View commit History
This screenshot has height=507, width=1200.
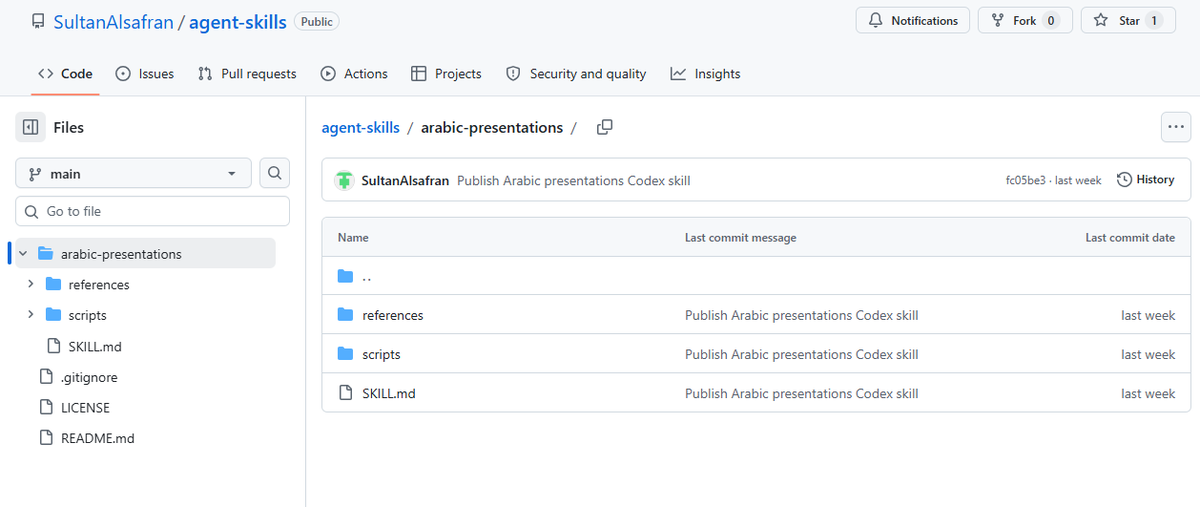click(1146, 180)
